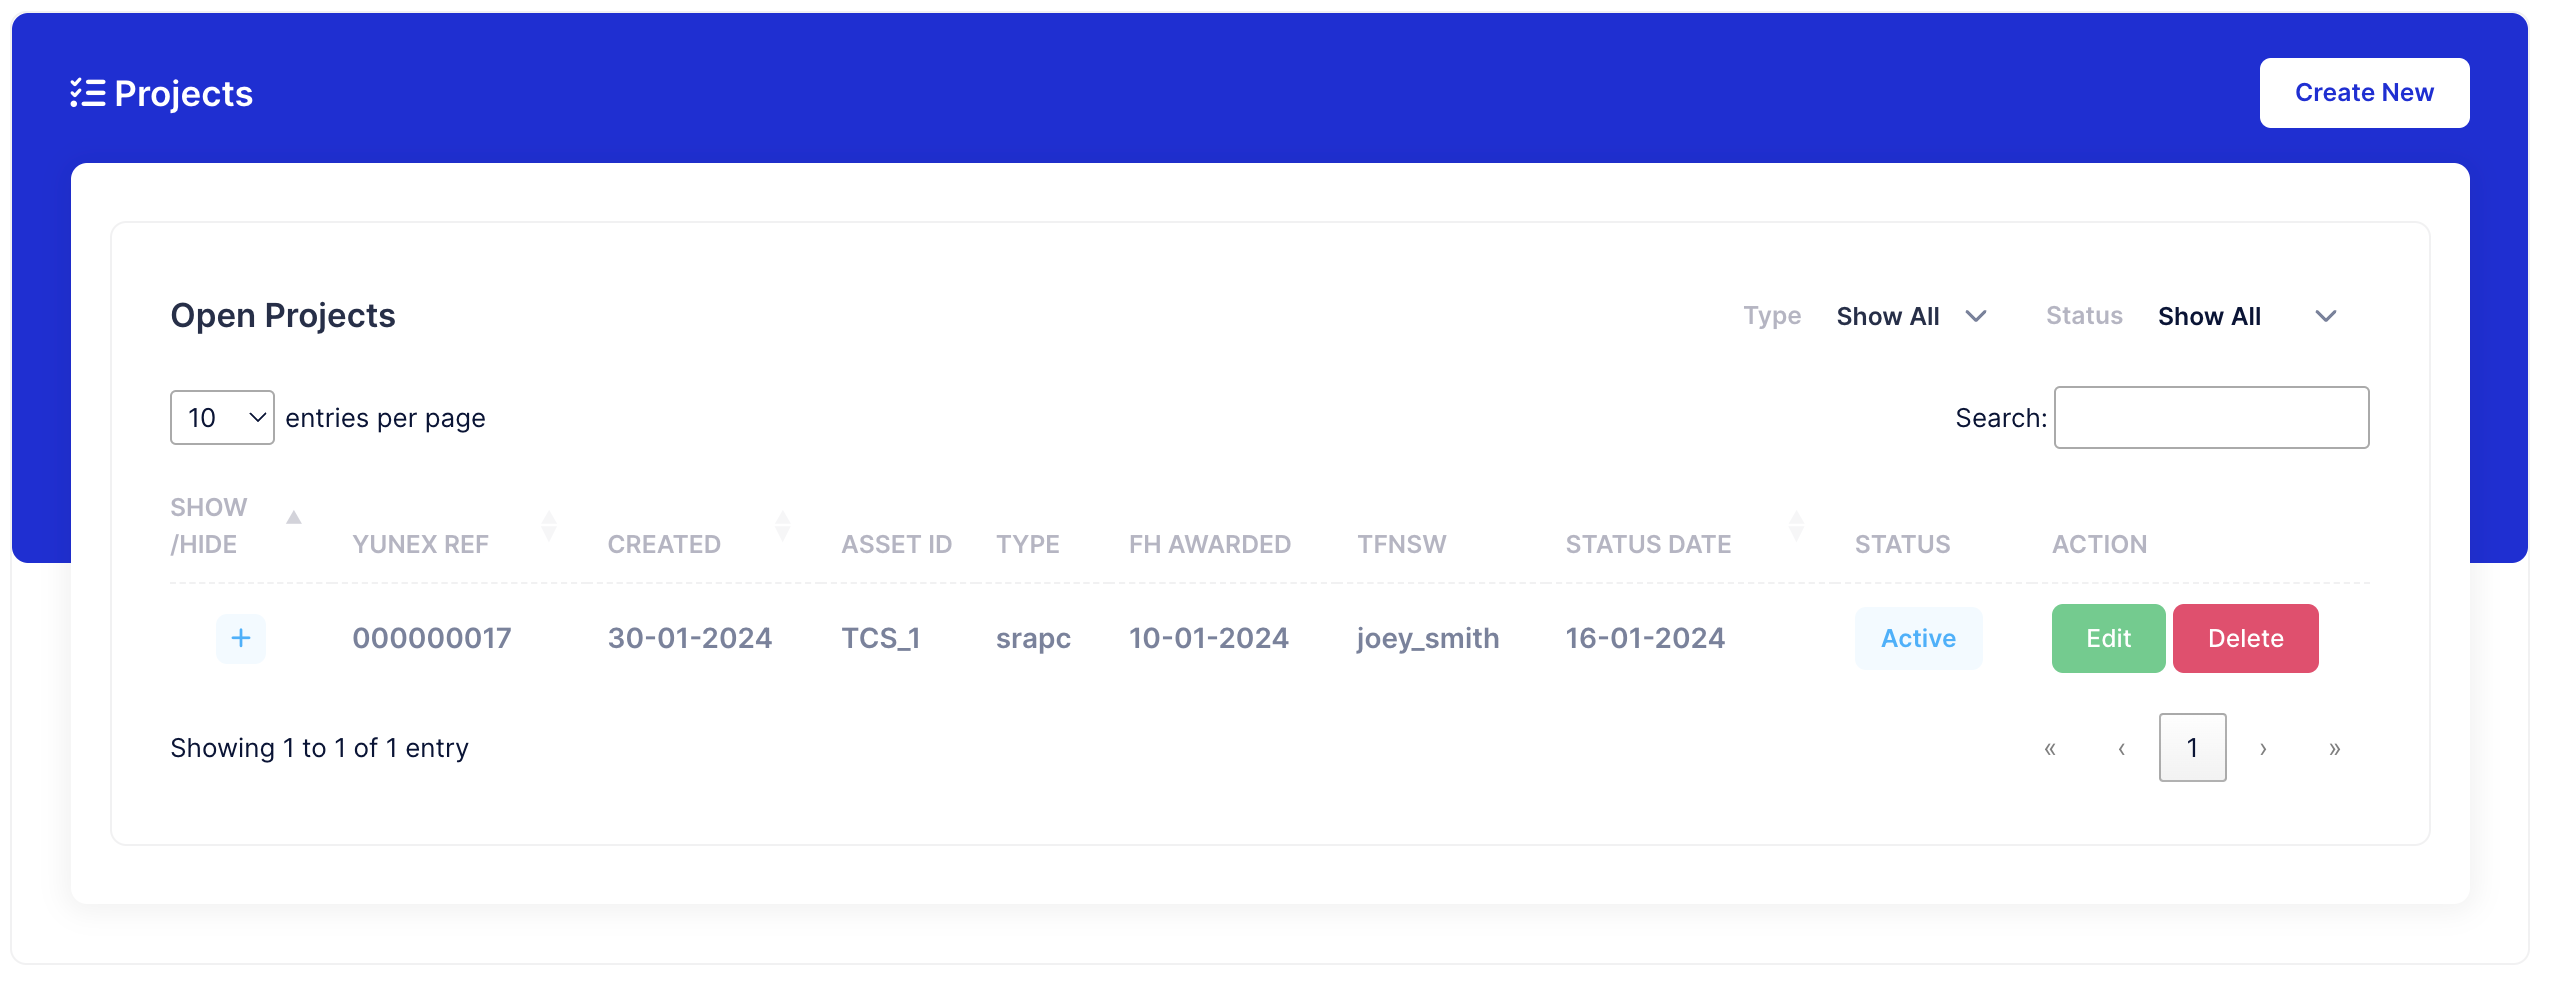The image size is (2550, 990).
Task: Click the Projects checklist icon
Action: click(x=87, y=93)
